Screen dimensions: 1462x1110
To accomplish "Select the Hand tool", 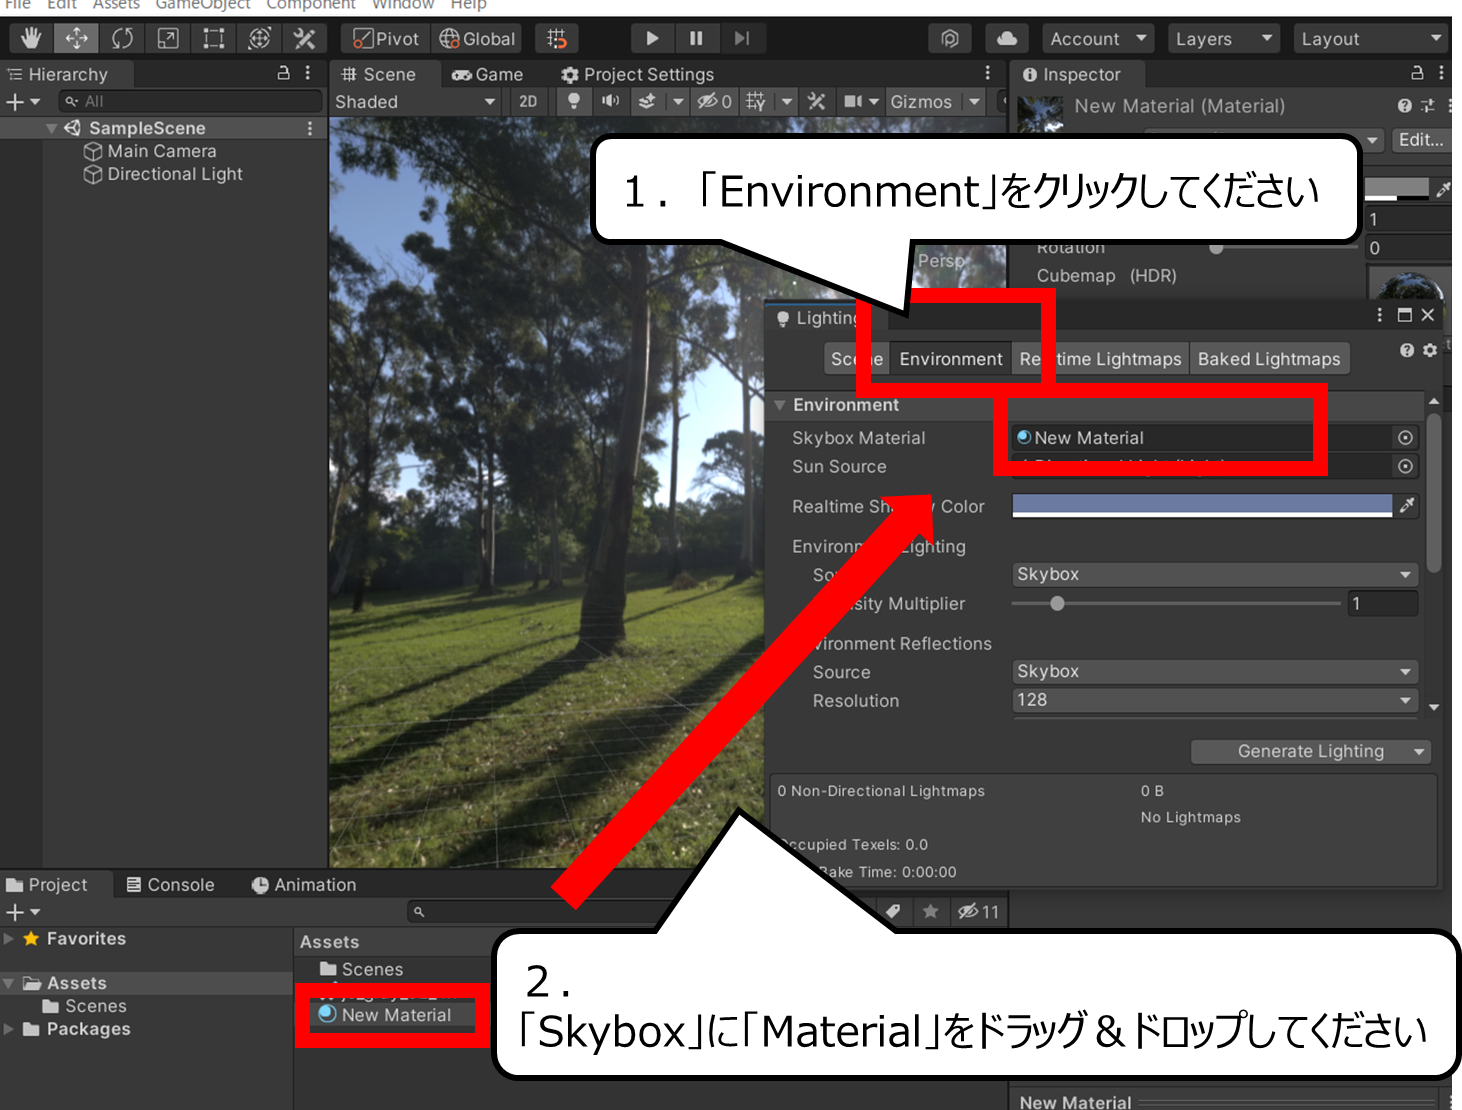I will pyautogui.click(x=31, y=39).
